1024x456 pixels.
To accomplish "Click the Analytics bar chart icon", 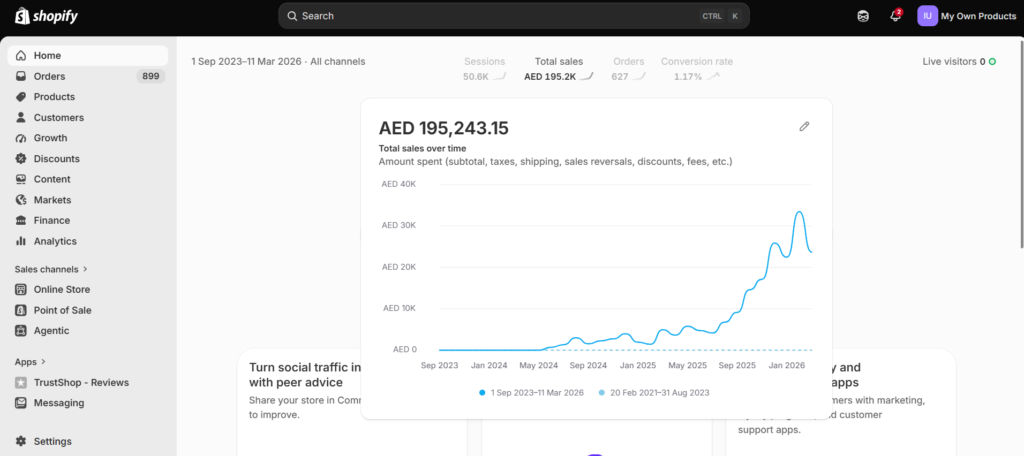I will click(21, 241).
